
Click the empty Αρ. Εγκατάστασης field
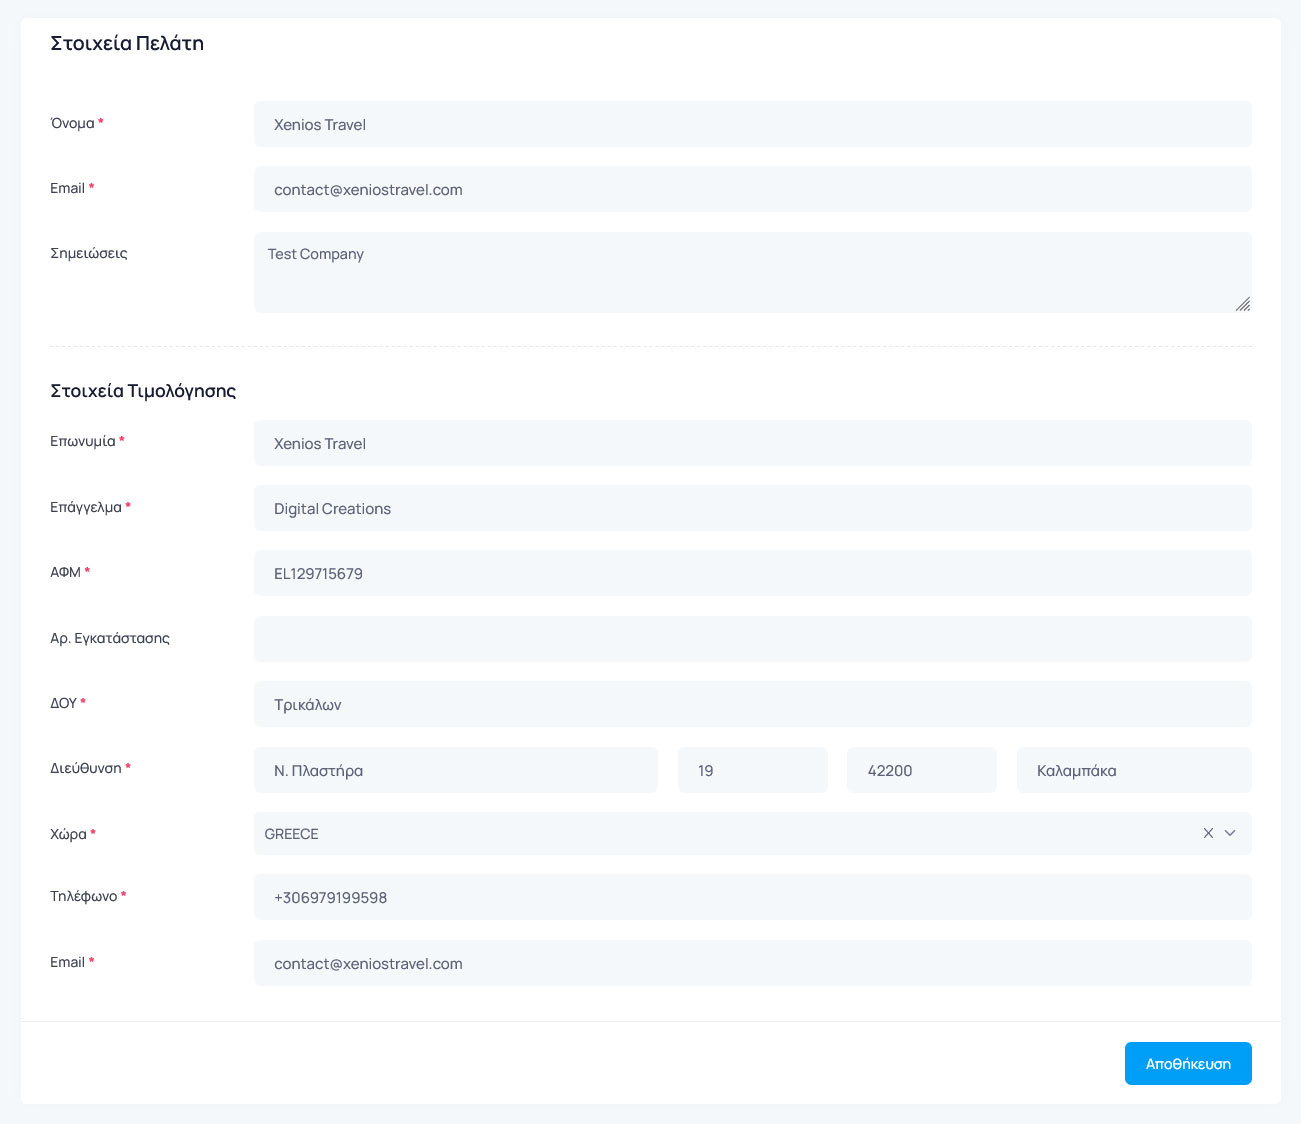click(752, 639)
